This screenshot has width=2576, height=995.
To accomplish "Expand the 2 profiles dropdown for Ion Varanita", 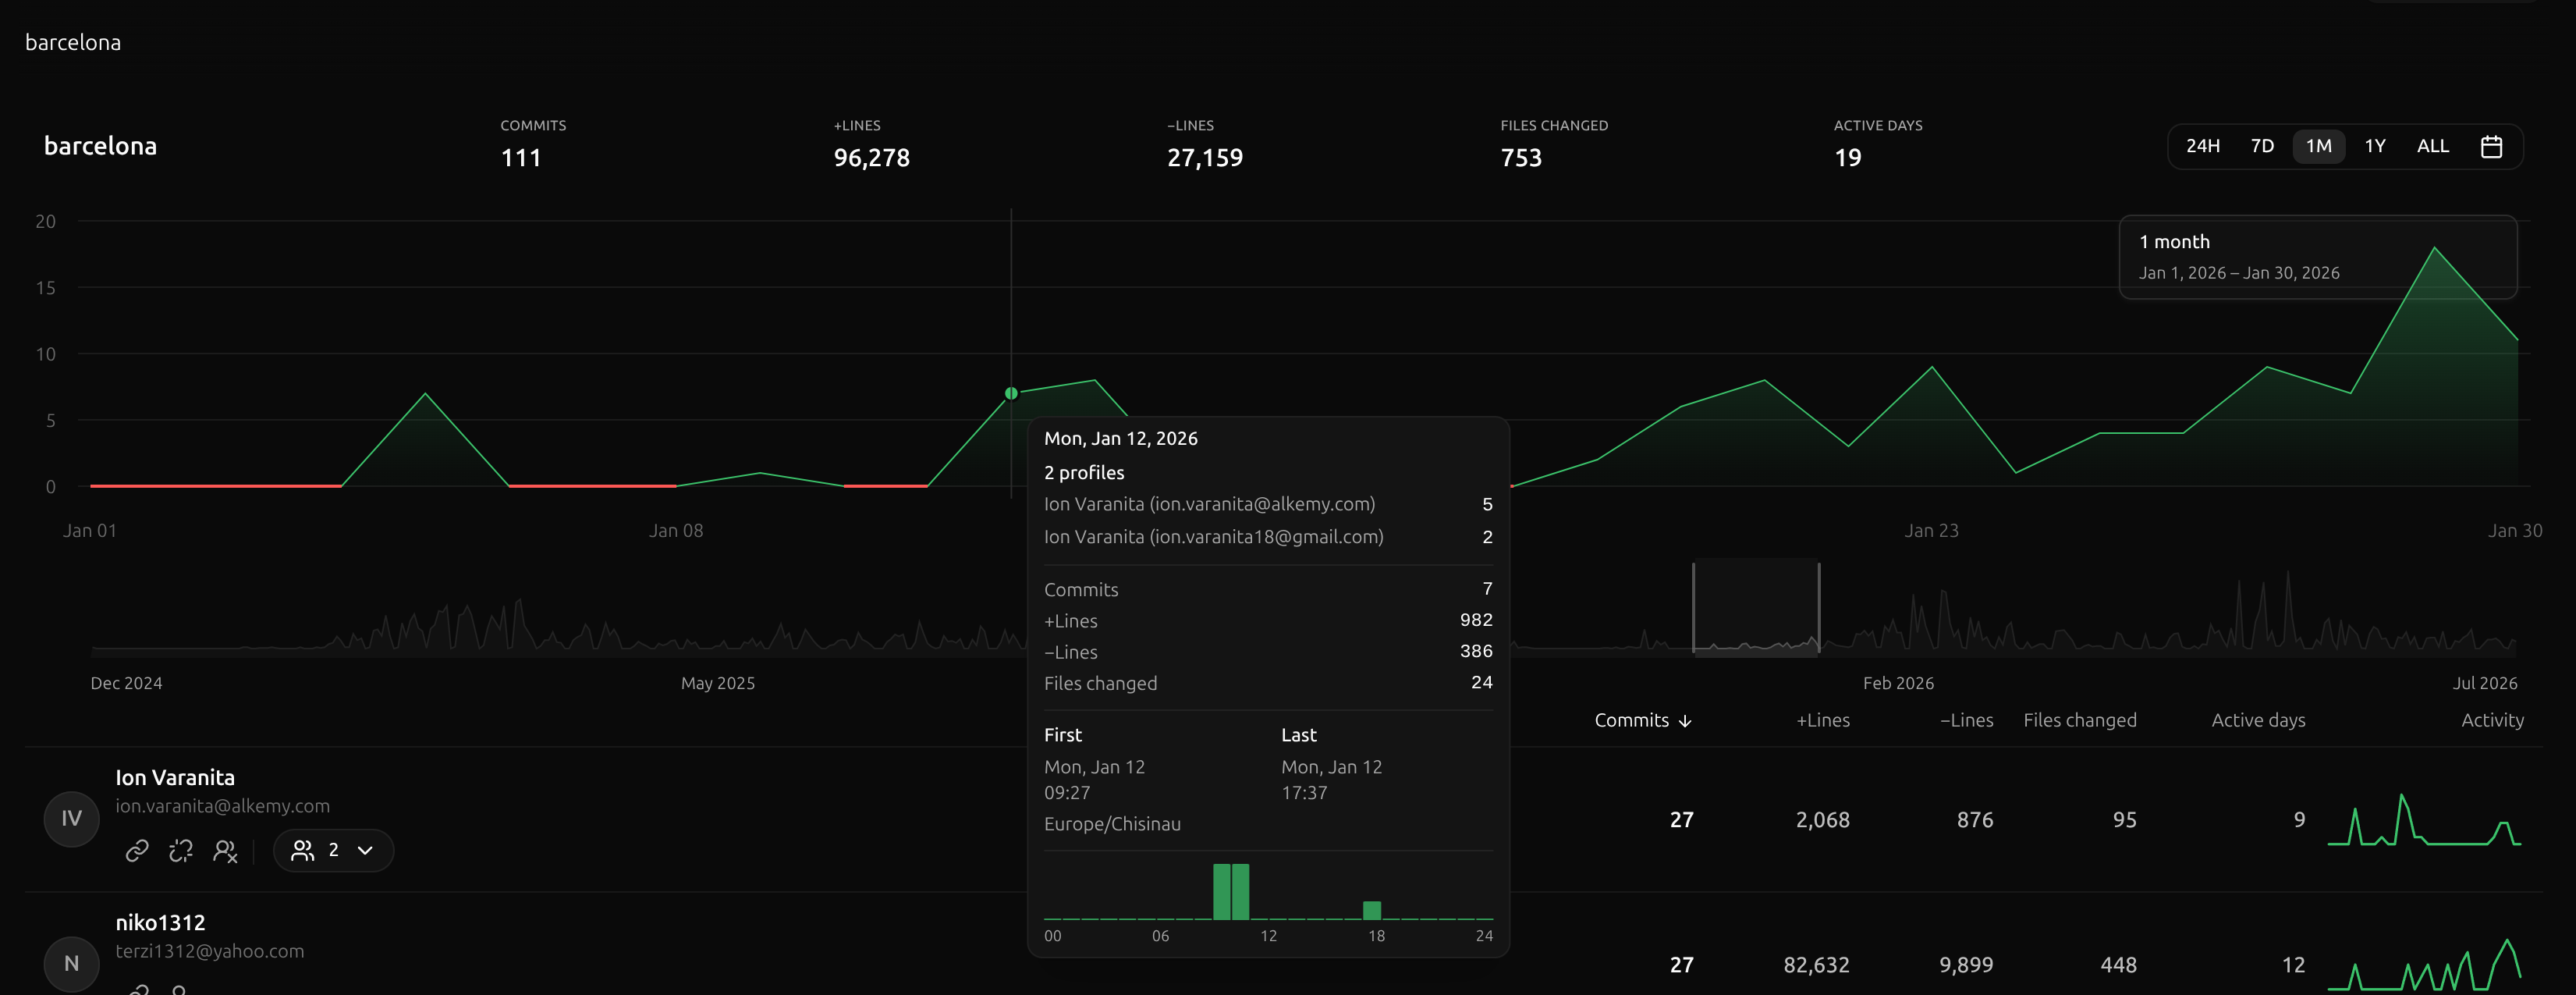I will pyautogui.click(x=333, y=850).
